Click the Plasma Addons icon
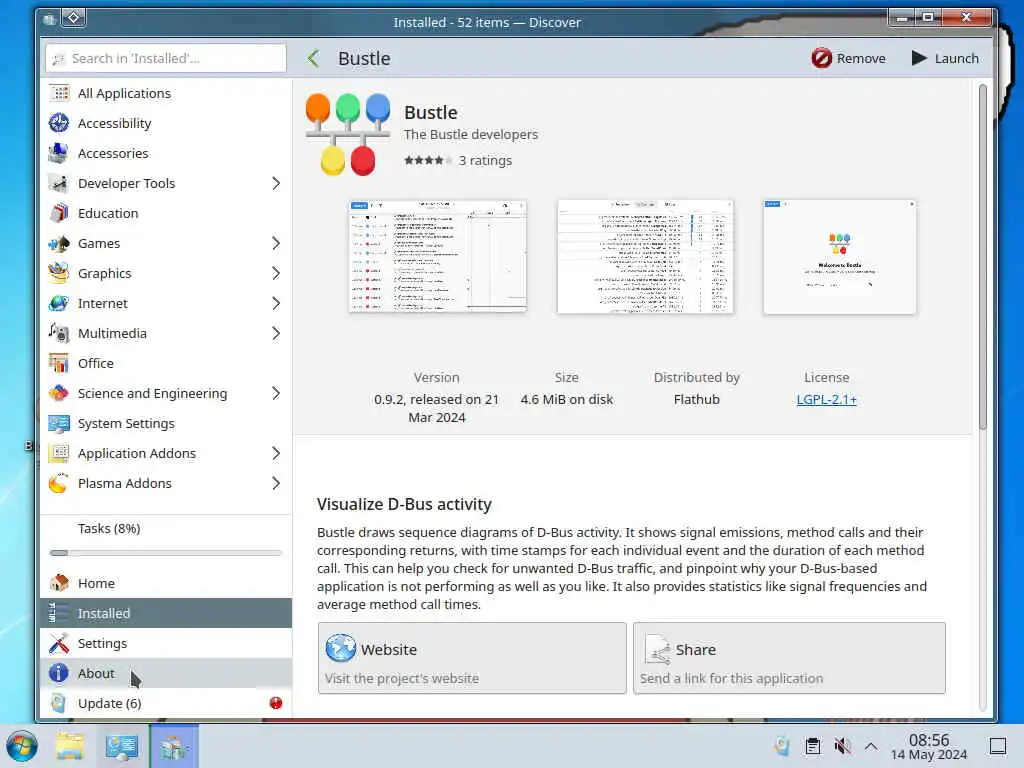Image resolution: width=1024 pixels, height=768 pixels. point(59,484)
